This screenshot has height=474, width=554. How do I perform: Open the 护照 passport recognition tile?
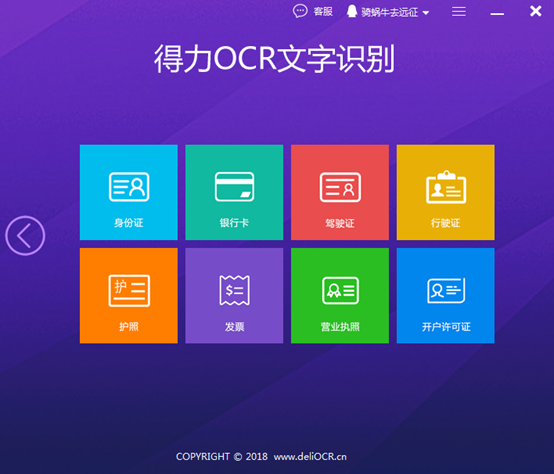point(129,296)
